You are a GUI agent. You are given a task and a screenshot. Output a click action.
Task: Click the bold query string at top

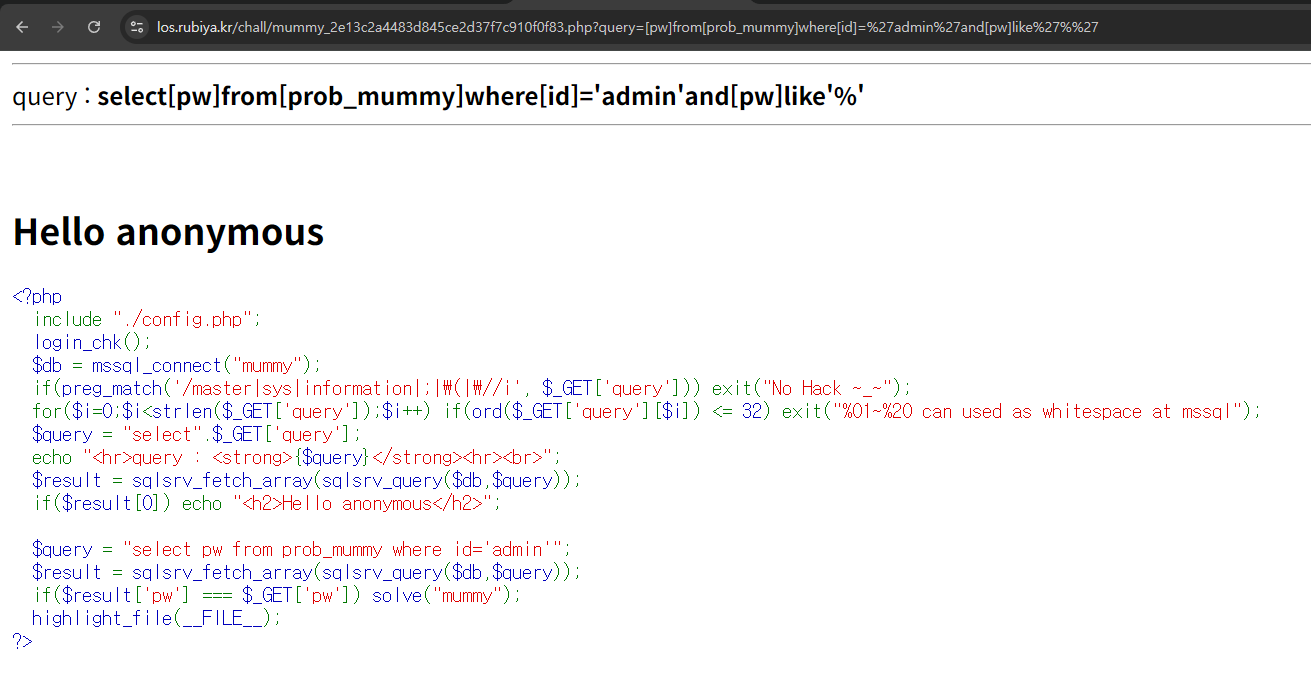point(480,96)
